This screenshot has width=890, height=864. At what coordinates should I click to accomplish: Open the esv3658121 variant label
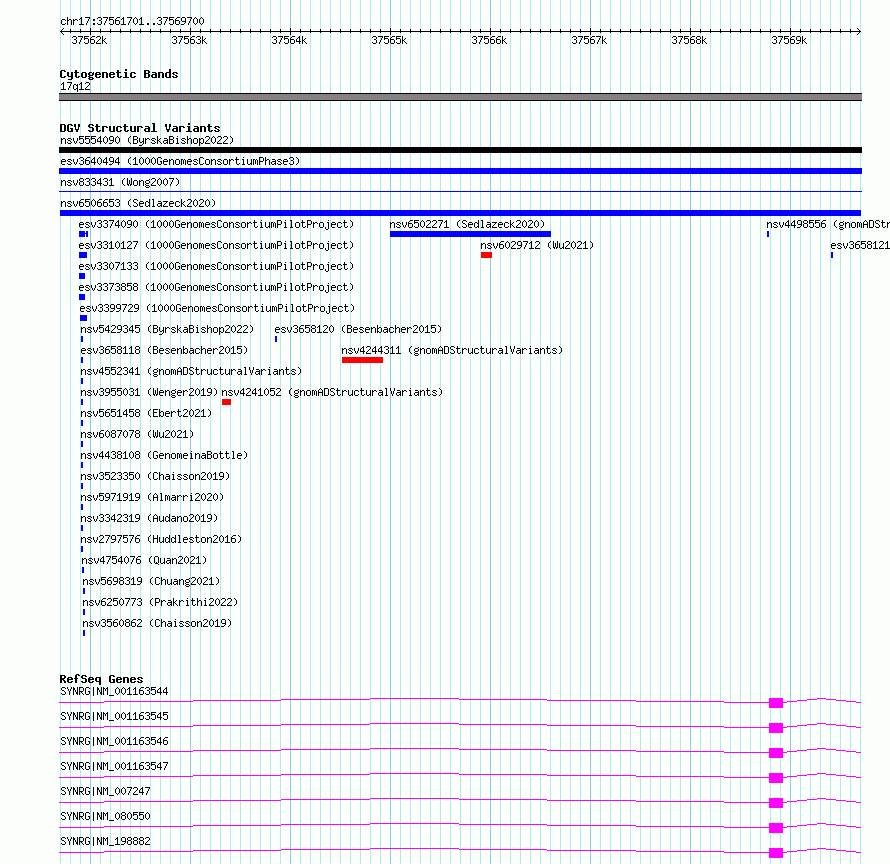(860, 245)
